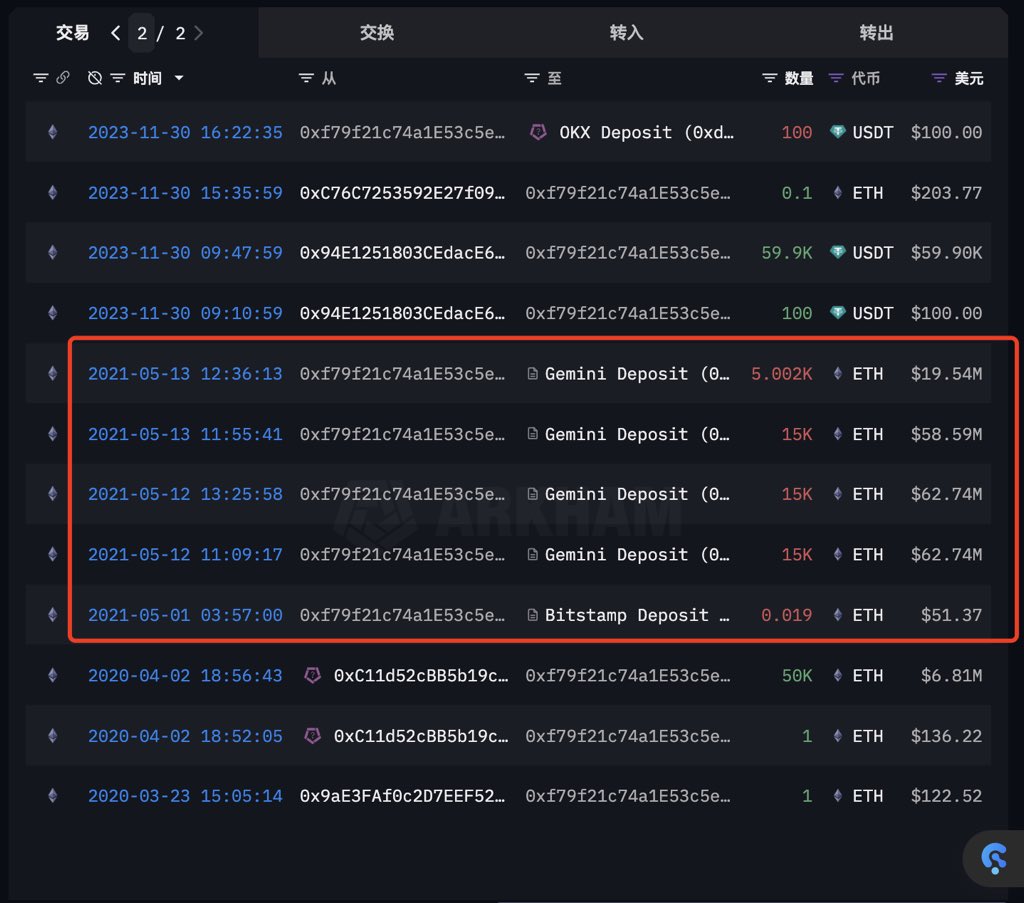Open the 美元 column filter

pos(938,78)
